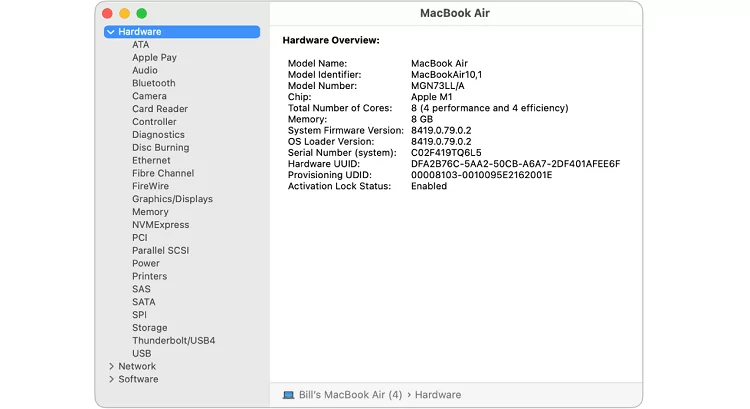This screenshot has width=750, height=409.
Task: Click the Provisioning UDID value
Action: point(482,175)
